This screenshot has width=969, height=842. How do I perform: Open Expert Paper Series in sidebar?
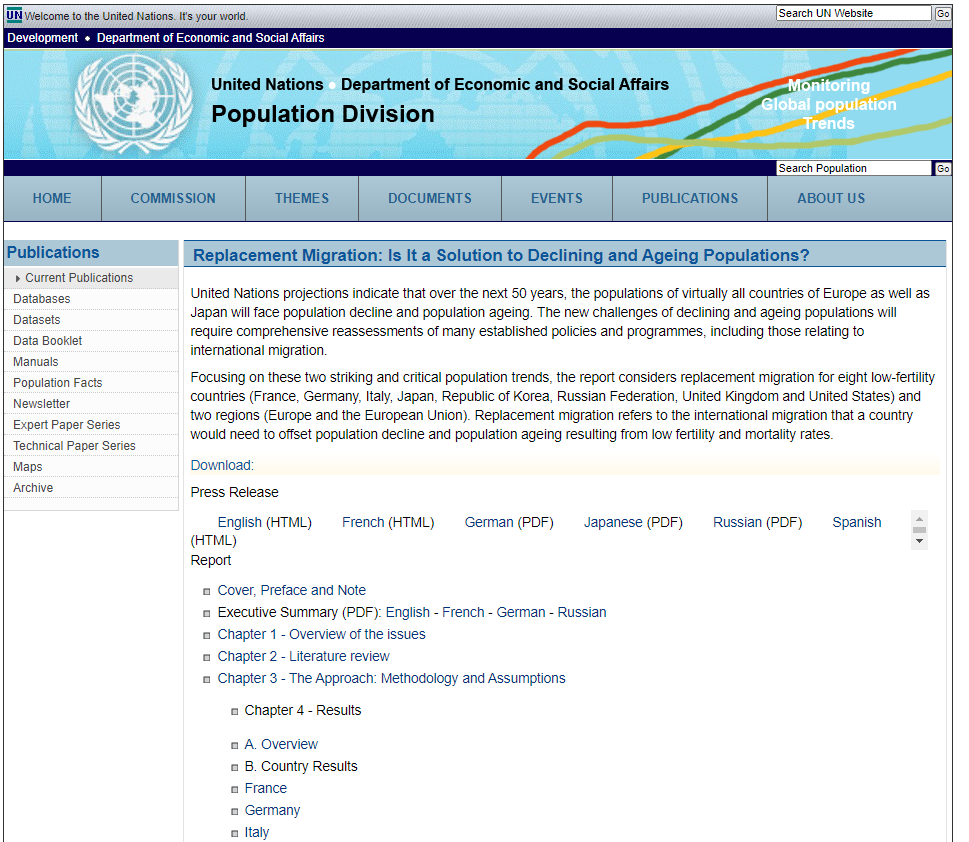[x=67, y=425]
